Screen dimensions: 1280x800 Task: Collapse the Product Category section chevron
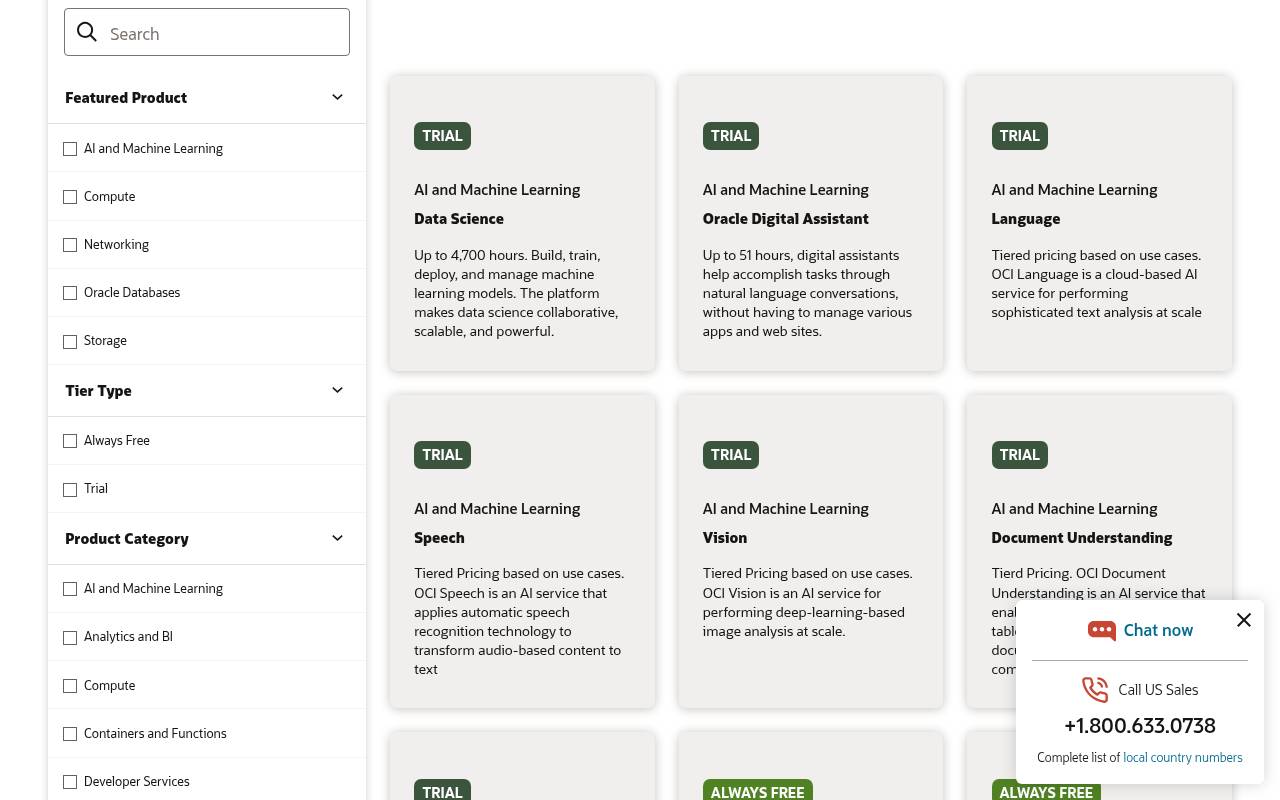337,538
